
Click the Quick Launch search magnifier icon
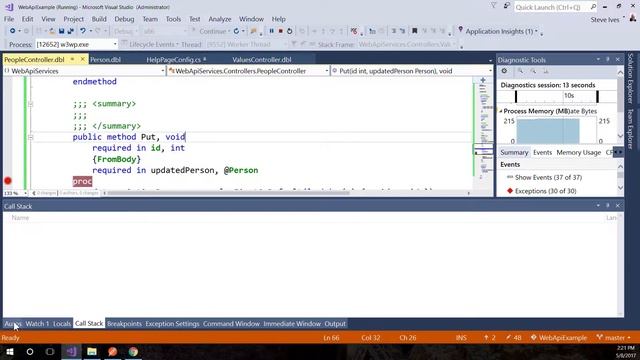(593, 7)
